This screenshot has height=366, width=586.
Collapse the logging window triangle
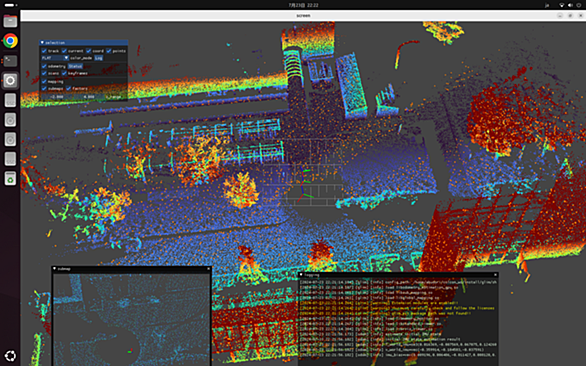[x=301, y=275]
